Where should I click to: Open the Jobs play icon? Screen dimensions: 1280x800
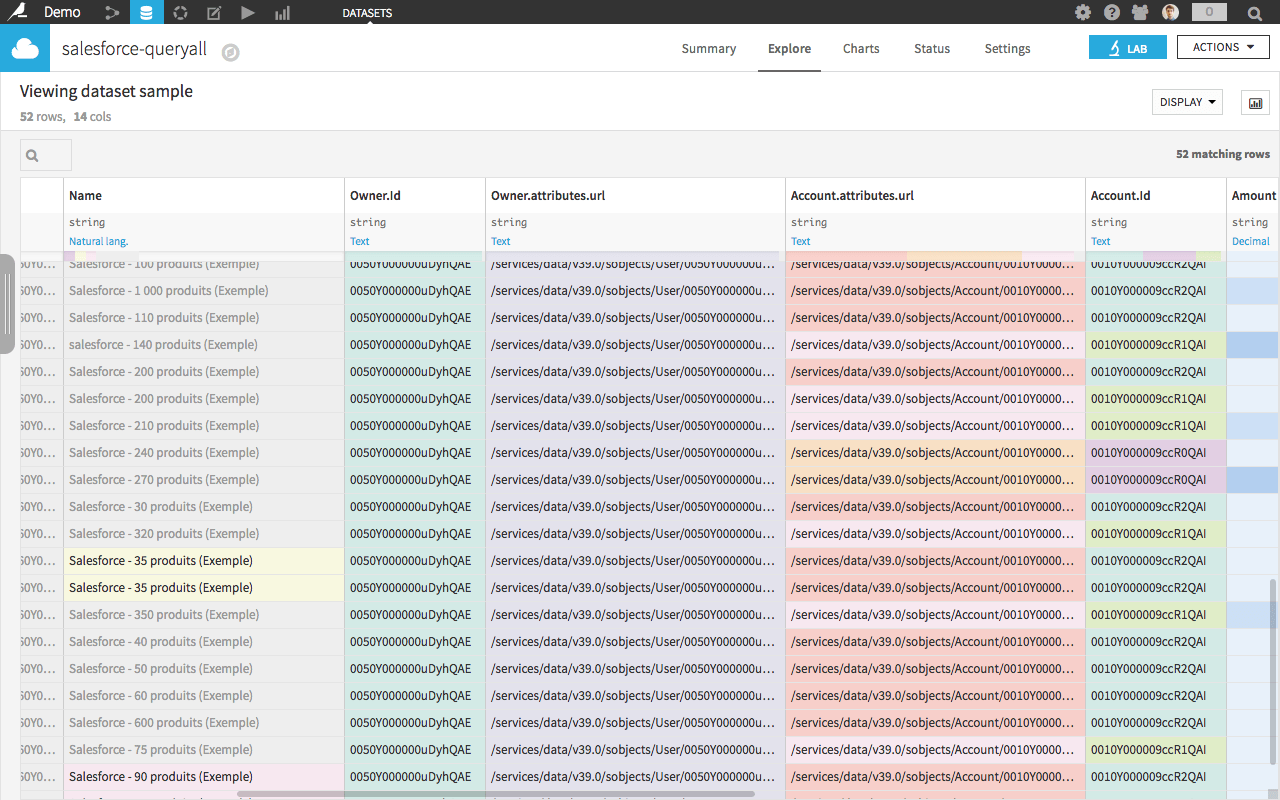click(x=248, y=13)
